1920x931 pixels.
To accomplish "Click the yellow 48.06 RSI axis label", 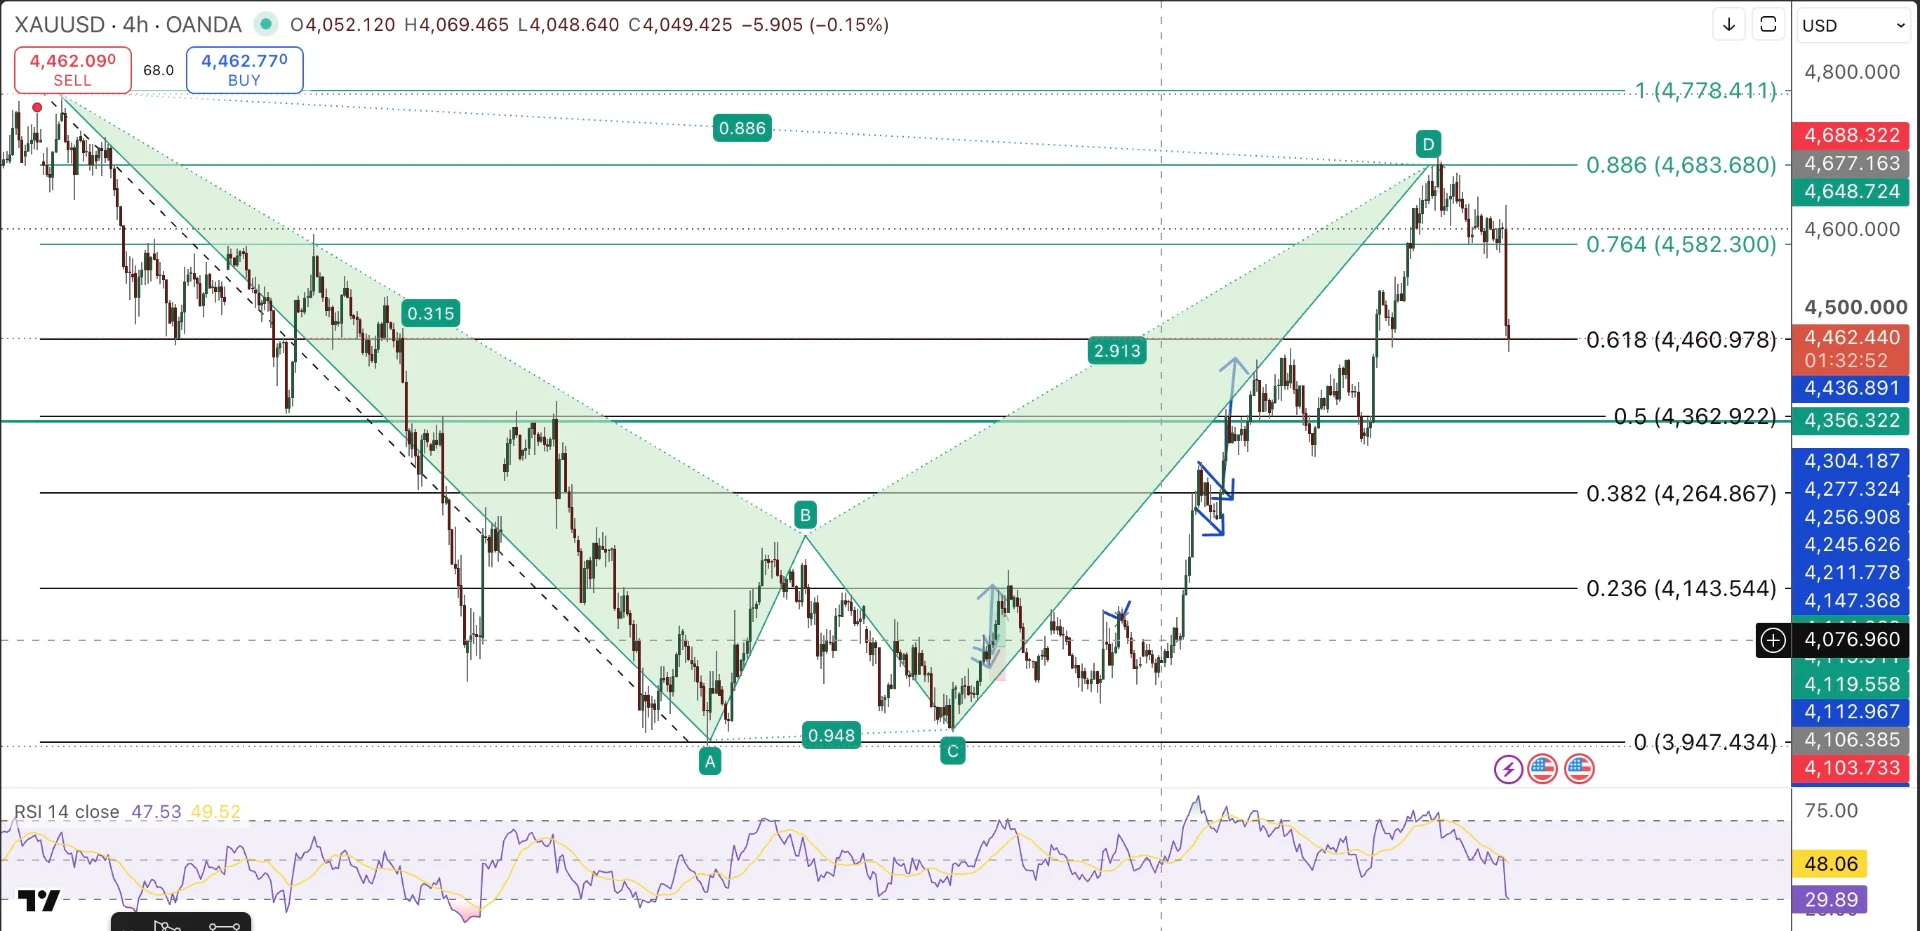I will coord(1831,864).
